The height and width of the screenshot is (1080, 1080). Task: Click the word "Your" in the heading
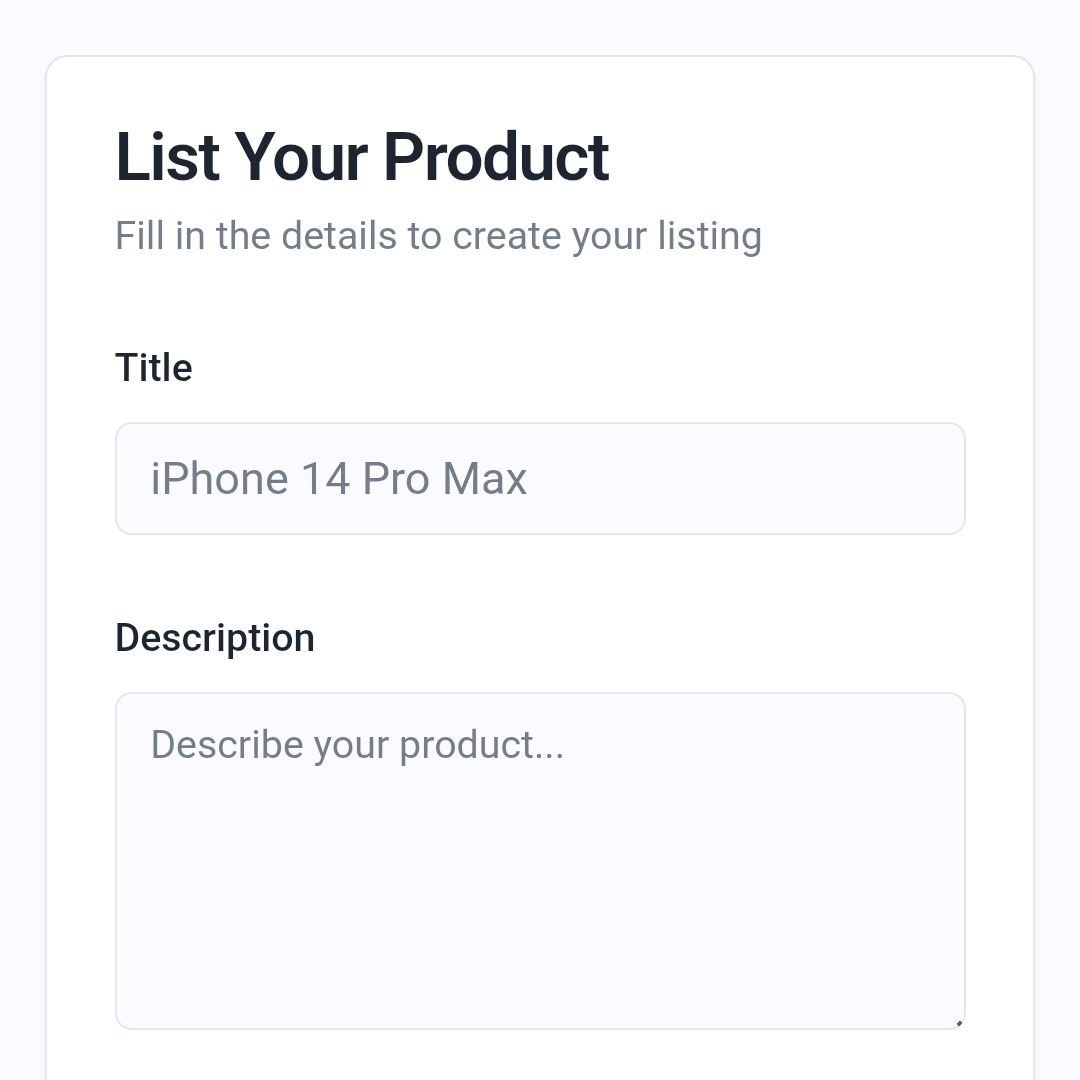(301, 158)
